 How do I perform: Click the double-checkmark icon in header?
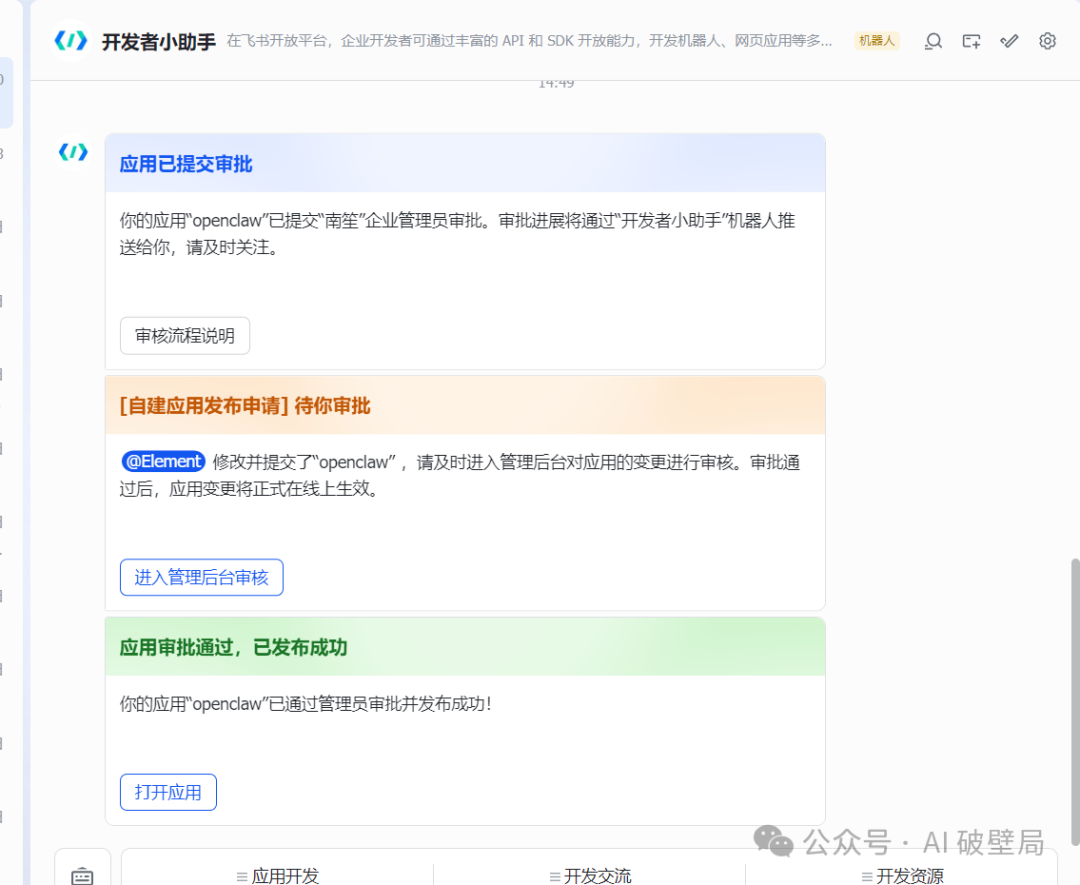coord(1009,41)
